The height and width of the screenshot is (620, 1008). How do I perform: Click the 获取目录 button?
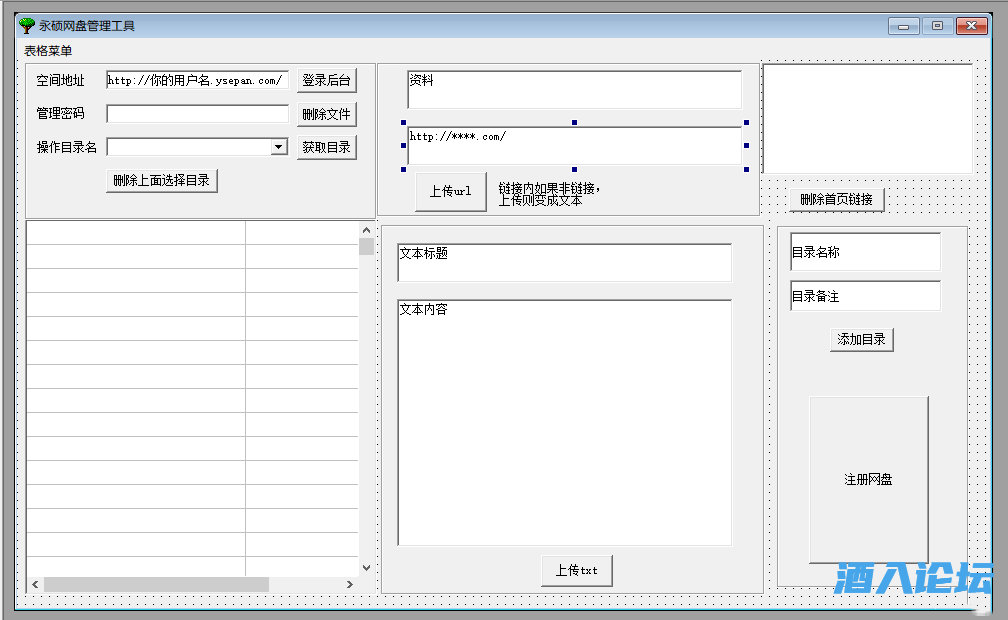coord(325,146)
